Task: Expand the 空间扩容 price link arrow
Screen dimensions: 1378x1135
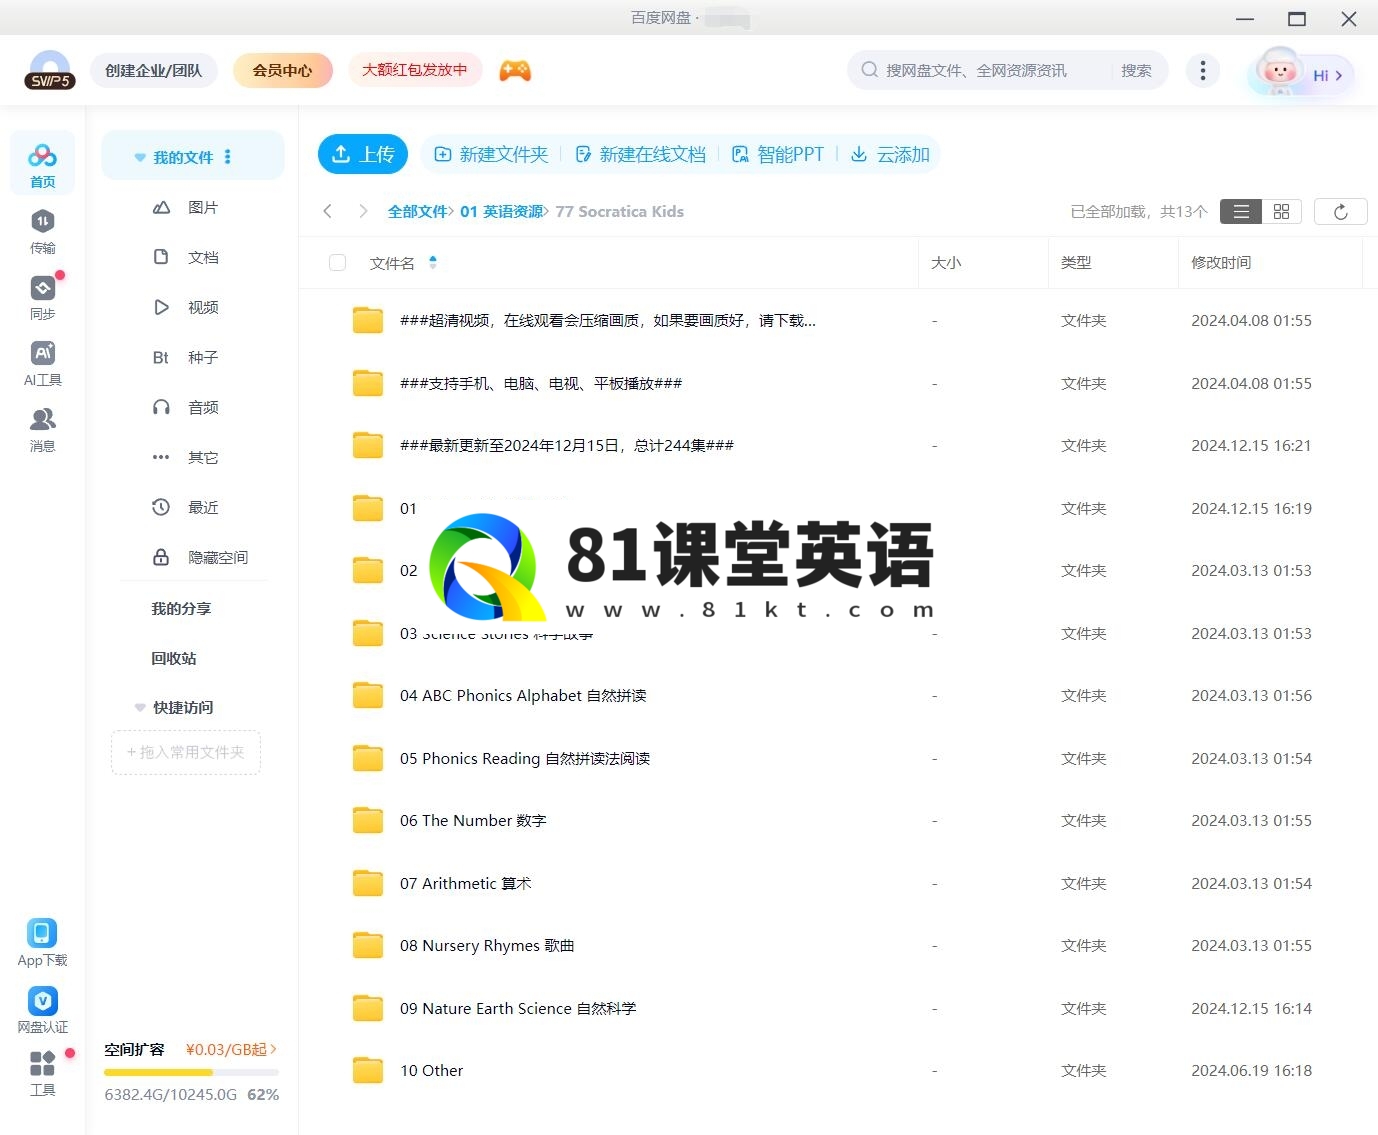Action: [273, 1049]
